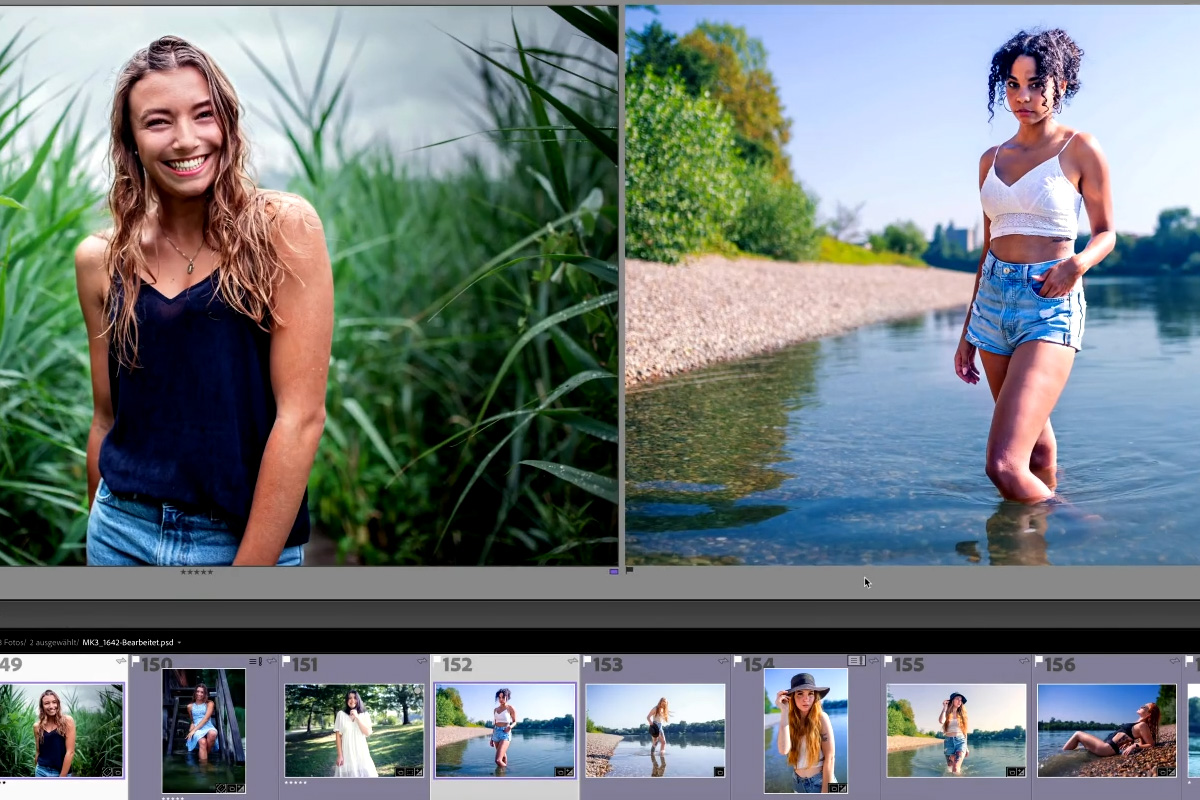
Task: Click the collection badge on photo 153 thumbnail
Action: pos(719,772)
